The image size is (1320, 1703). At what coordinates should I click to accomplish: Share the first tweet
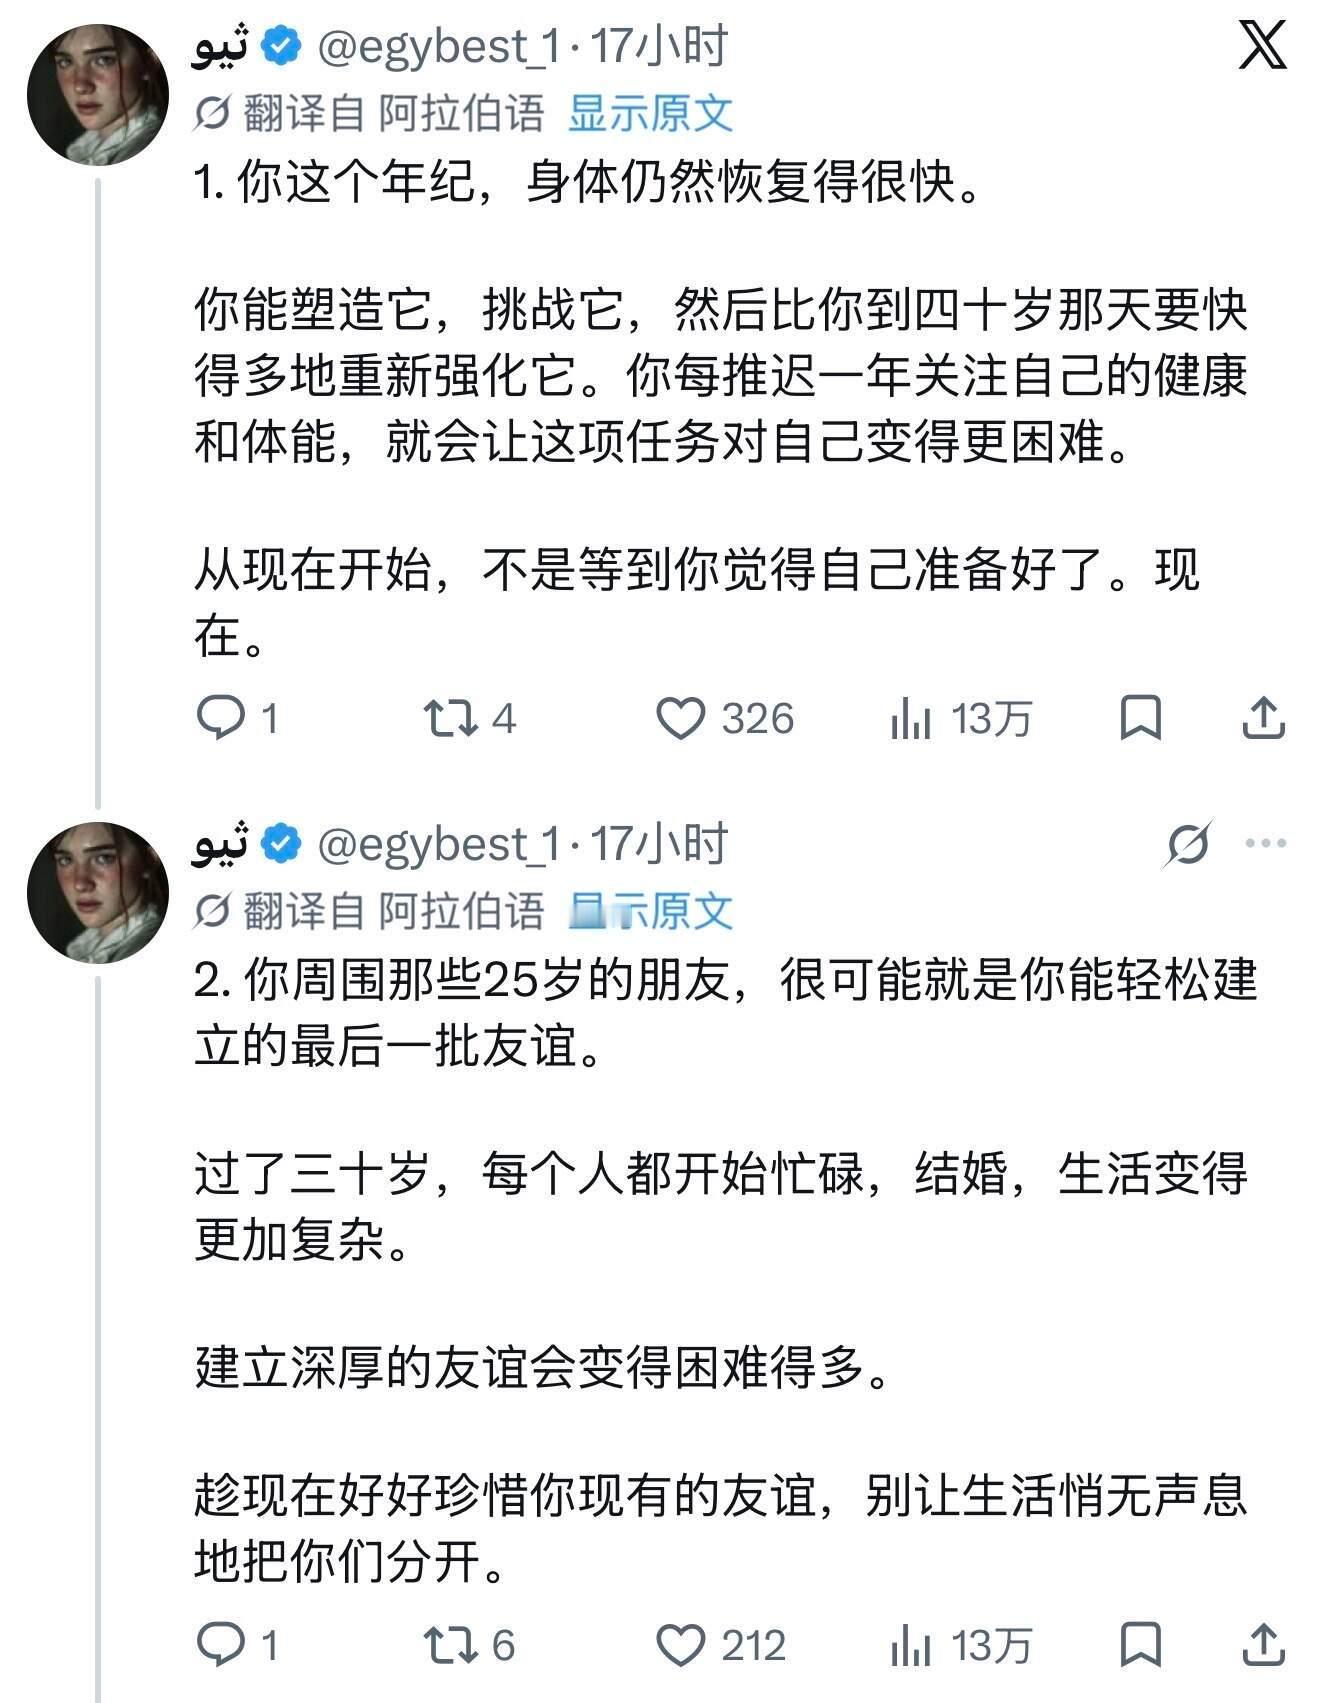1263,717
